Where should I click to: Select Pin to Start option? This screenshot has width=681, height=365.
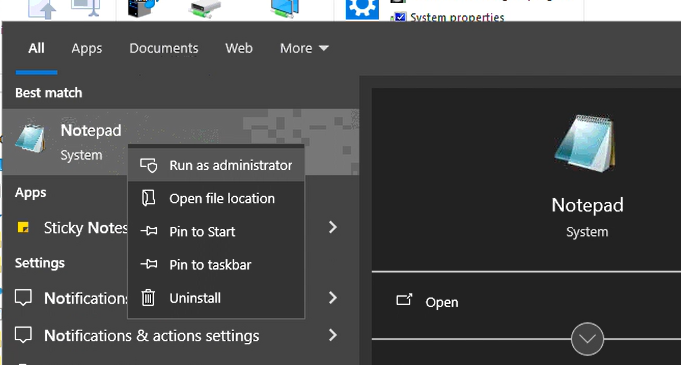(216, 232)
